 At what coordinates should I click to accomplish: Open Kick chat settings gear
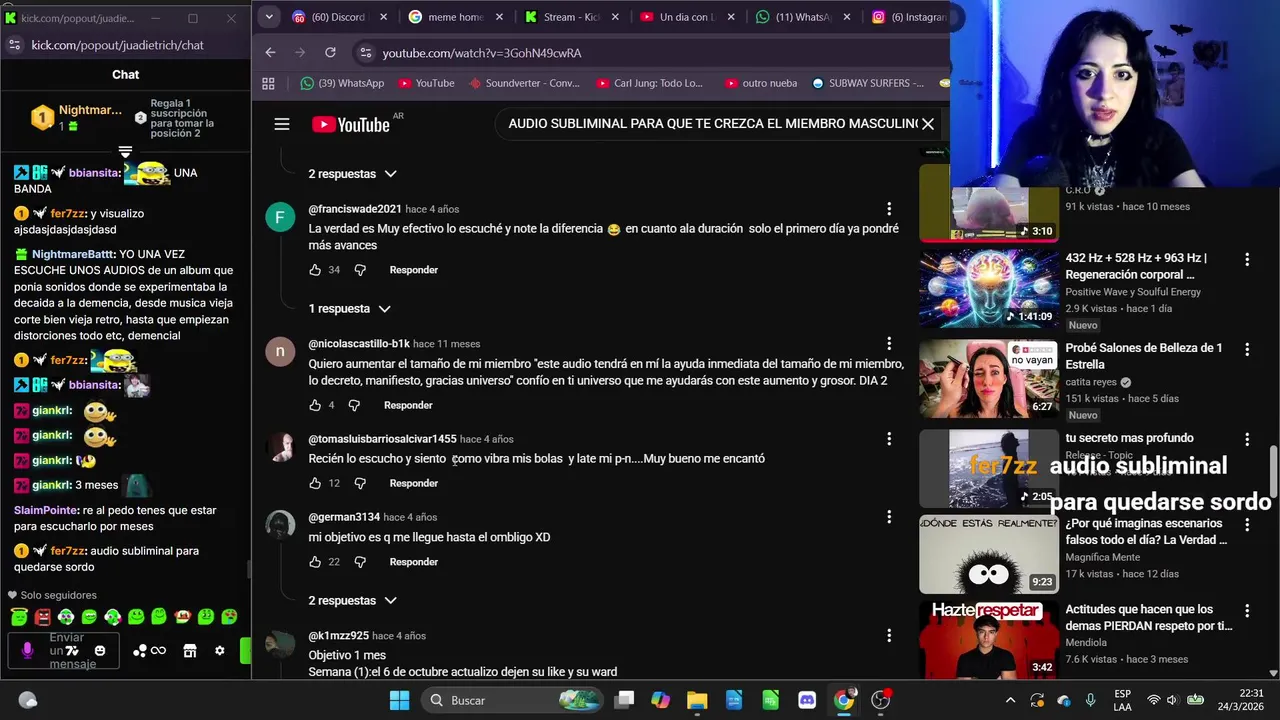pos(220,651)
